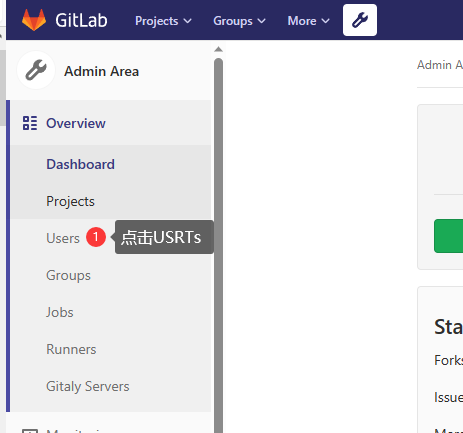
Task: Expand the Projects dropdown in navbar
Action: [163, 21]
